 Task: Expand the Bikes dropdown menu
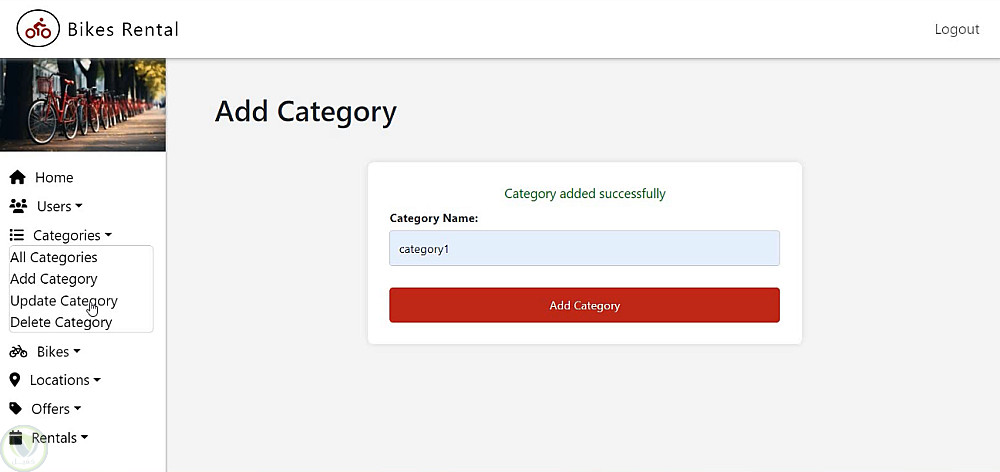58,351
